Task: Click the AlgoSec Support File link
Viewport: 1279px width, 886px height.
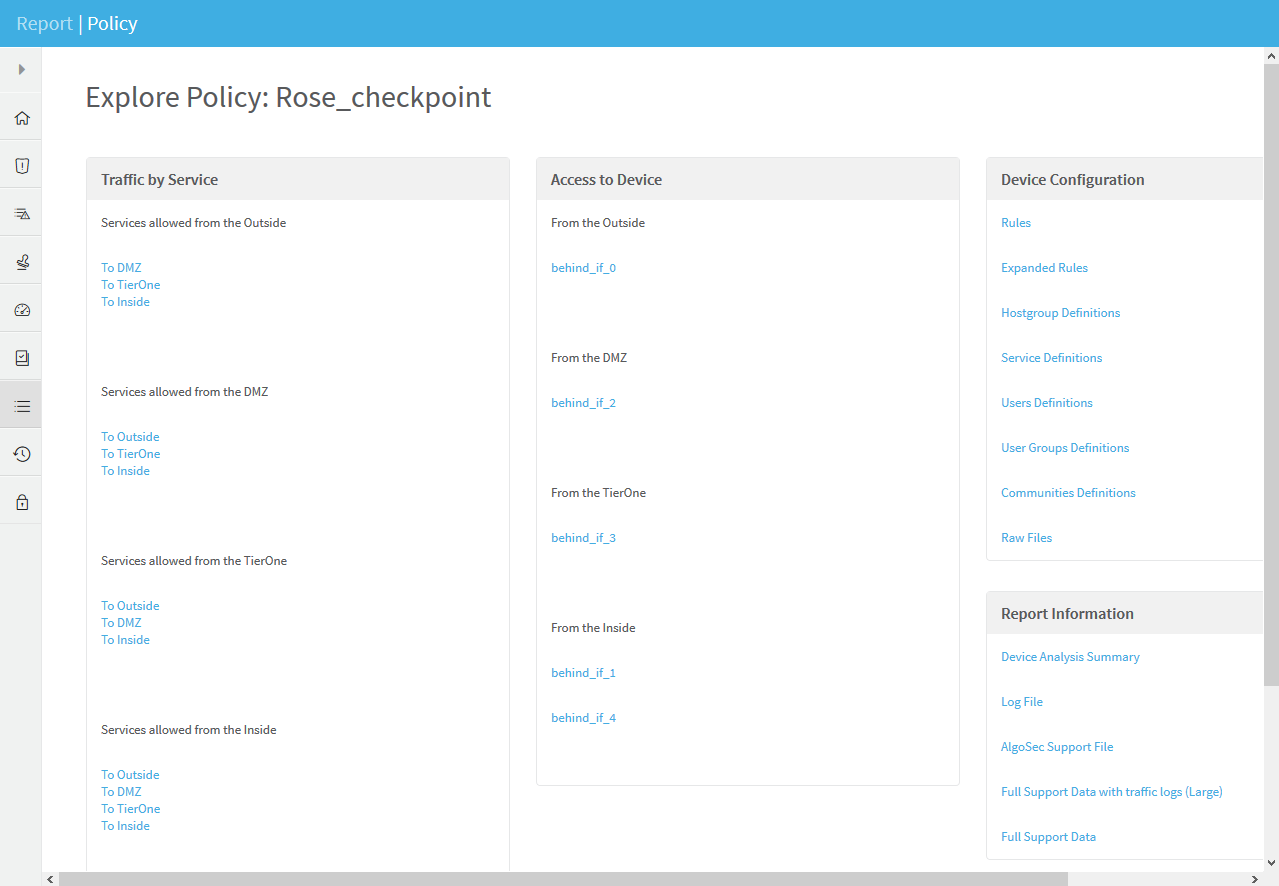Action: 1057,747
